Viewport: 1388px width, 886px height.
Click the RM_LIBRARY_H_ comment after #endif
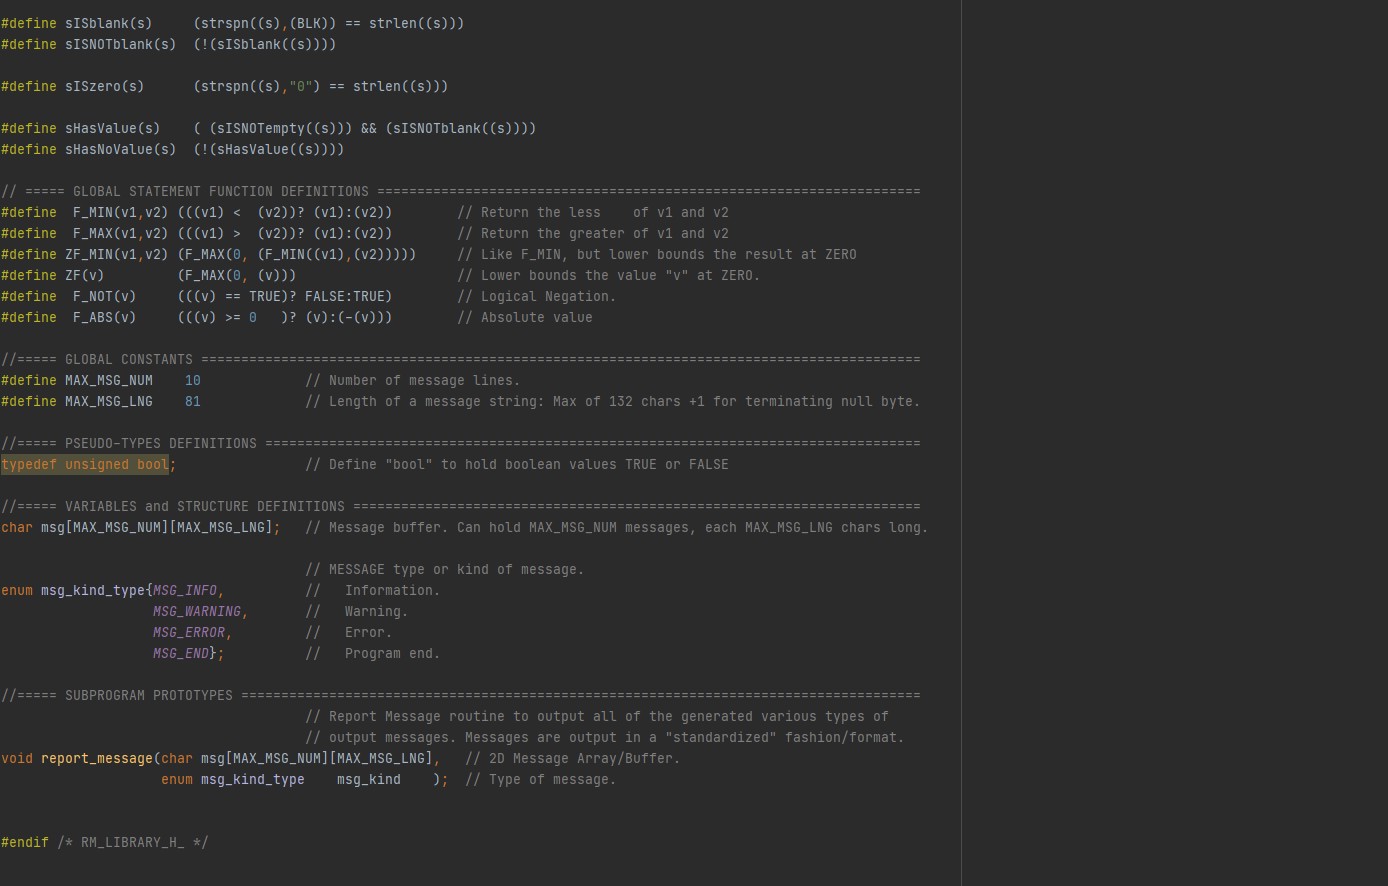click(133, 843)
